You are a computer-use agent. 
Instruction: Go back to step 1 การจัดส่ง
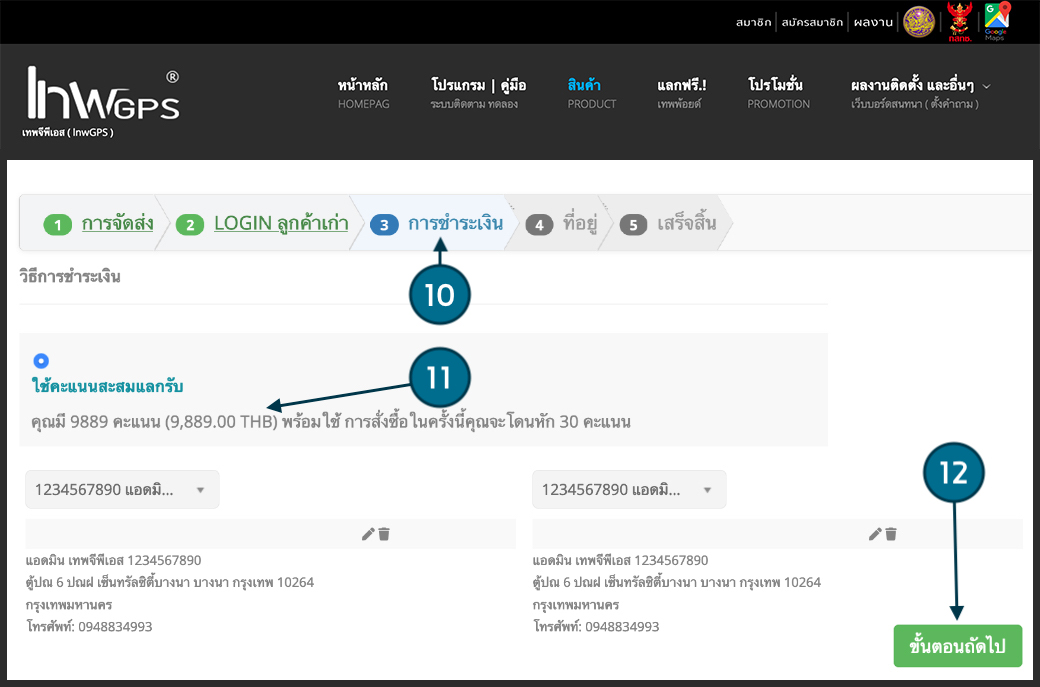(x=116, y=223)
